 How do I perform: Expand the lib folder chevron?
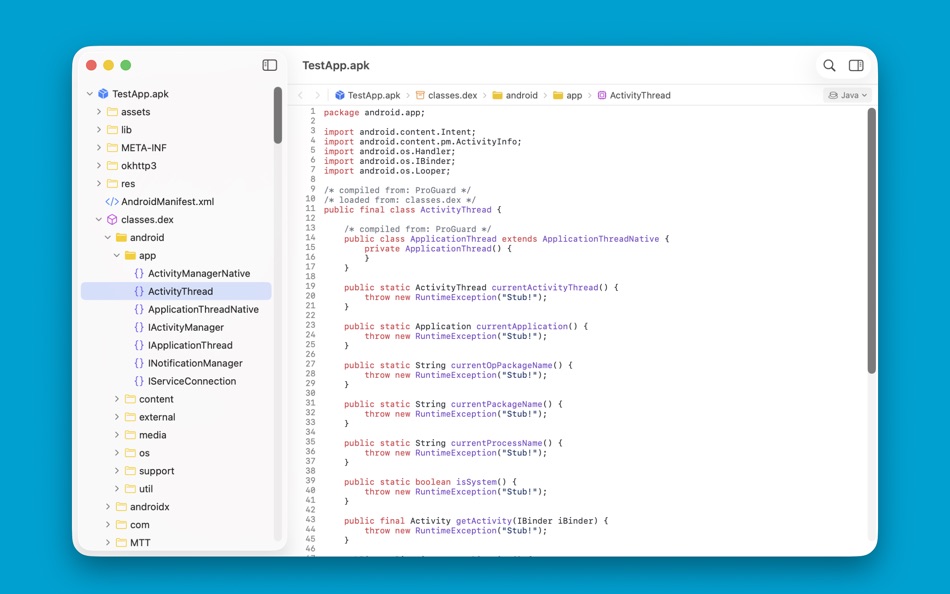click(x=99, y=130)
